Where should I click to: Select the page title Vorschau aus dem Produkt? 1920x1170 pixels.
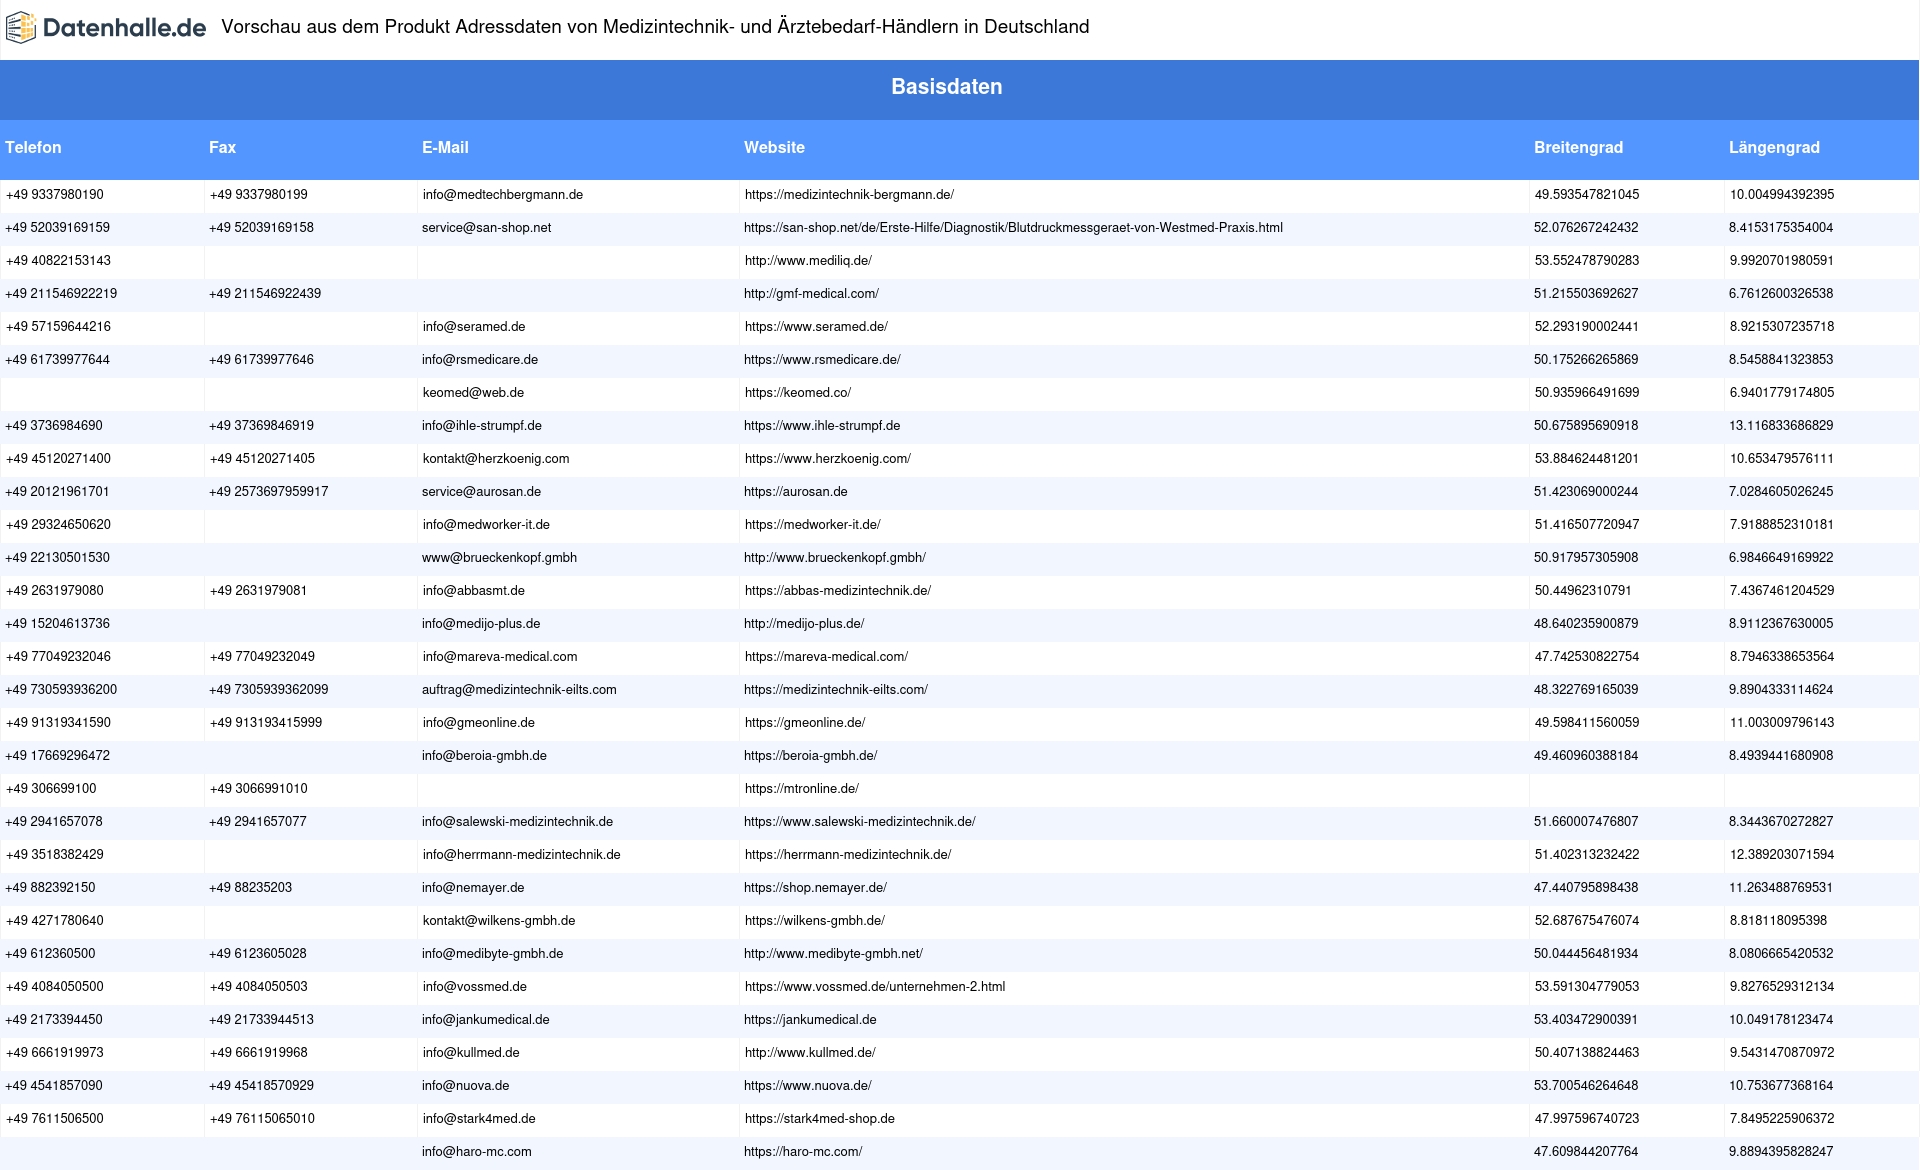pyautogui.click(x=655, y=27)
